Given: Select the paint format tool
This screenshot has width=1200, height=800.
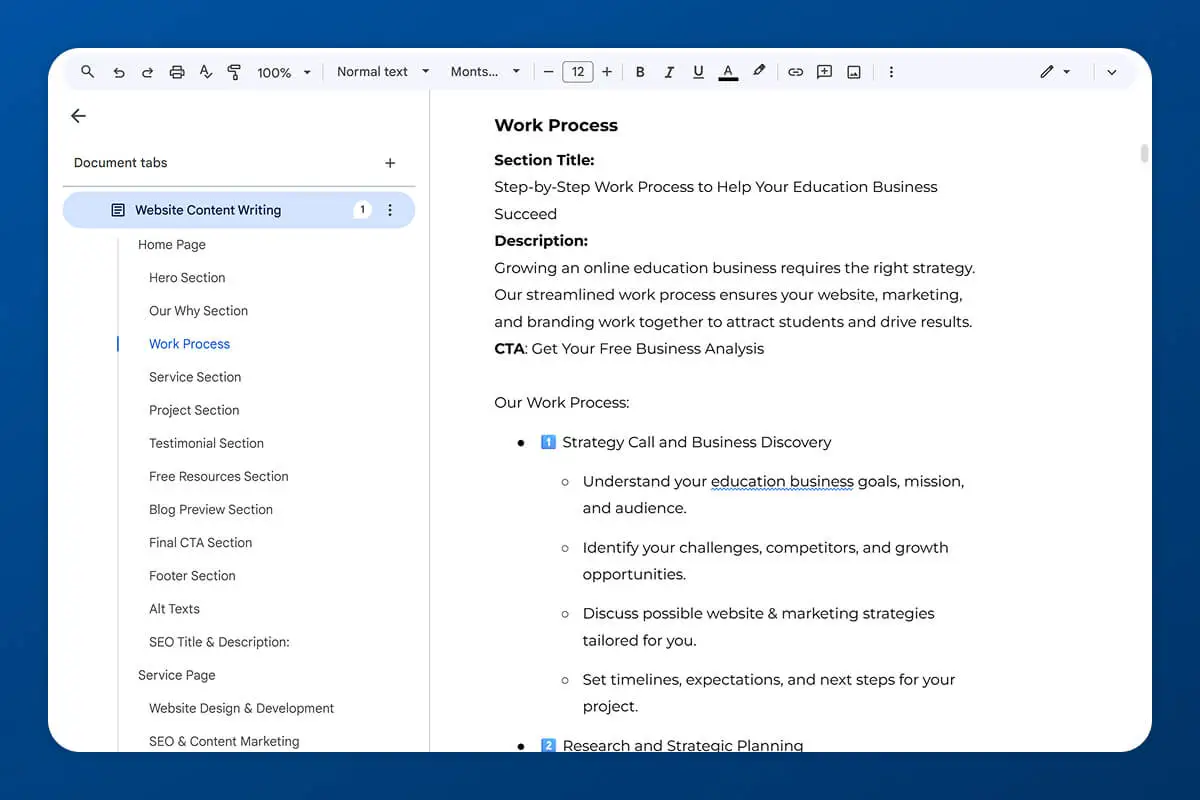Looking at the screenshot, I should [234, 71].
